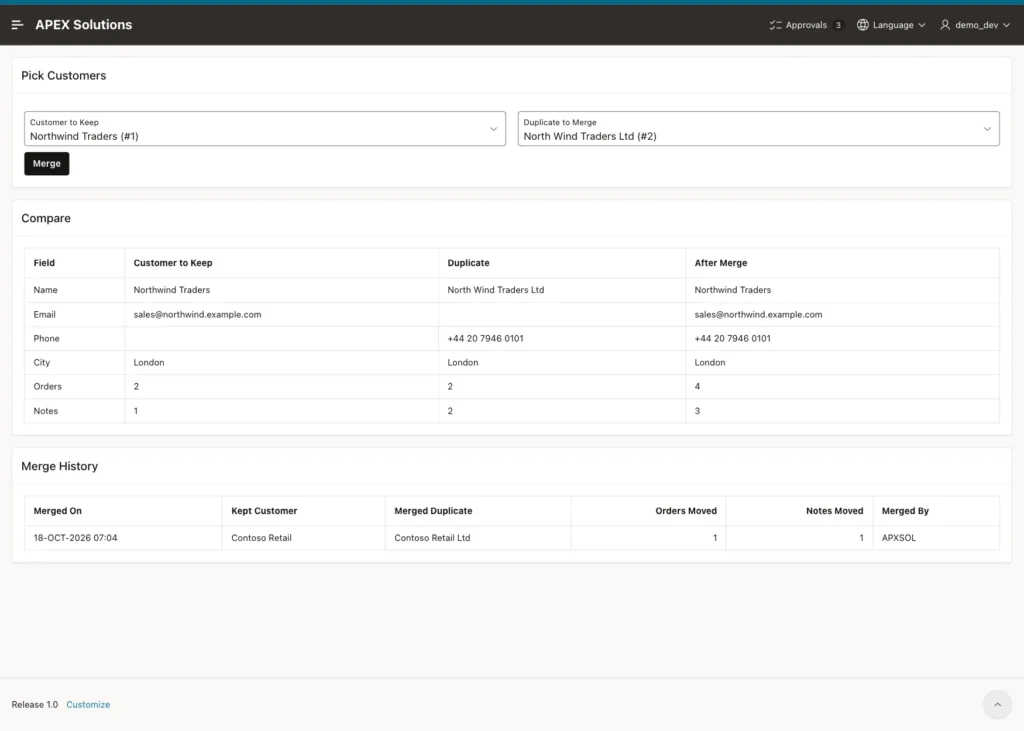Click the Notes row label in Compare
This screenshot has height=731, width=1024.
46,411
